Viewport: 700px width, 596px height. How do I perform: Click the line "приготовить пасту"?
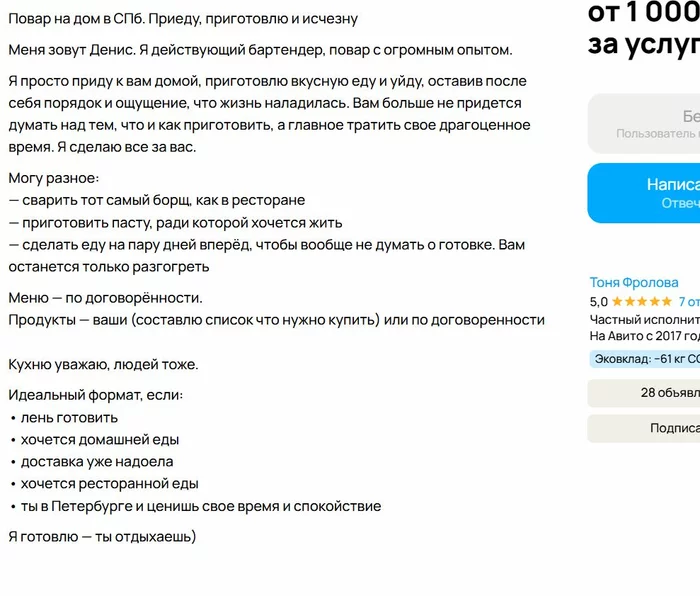[178, 223]
